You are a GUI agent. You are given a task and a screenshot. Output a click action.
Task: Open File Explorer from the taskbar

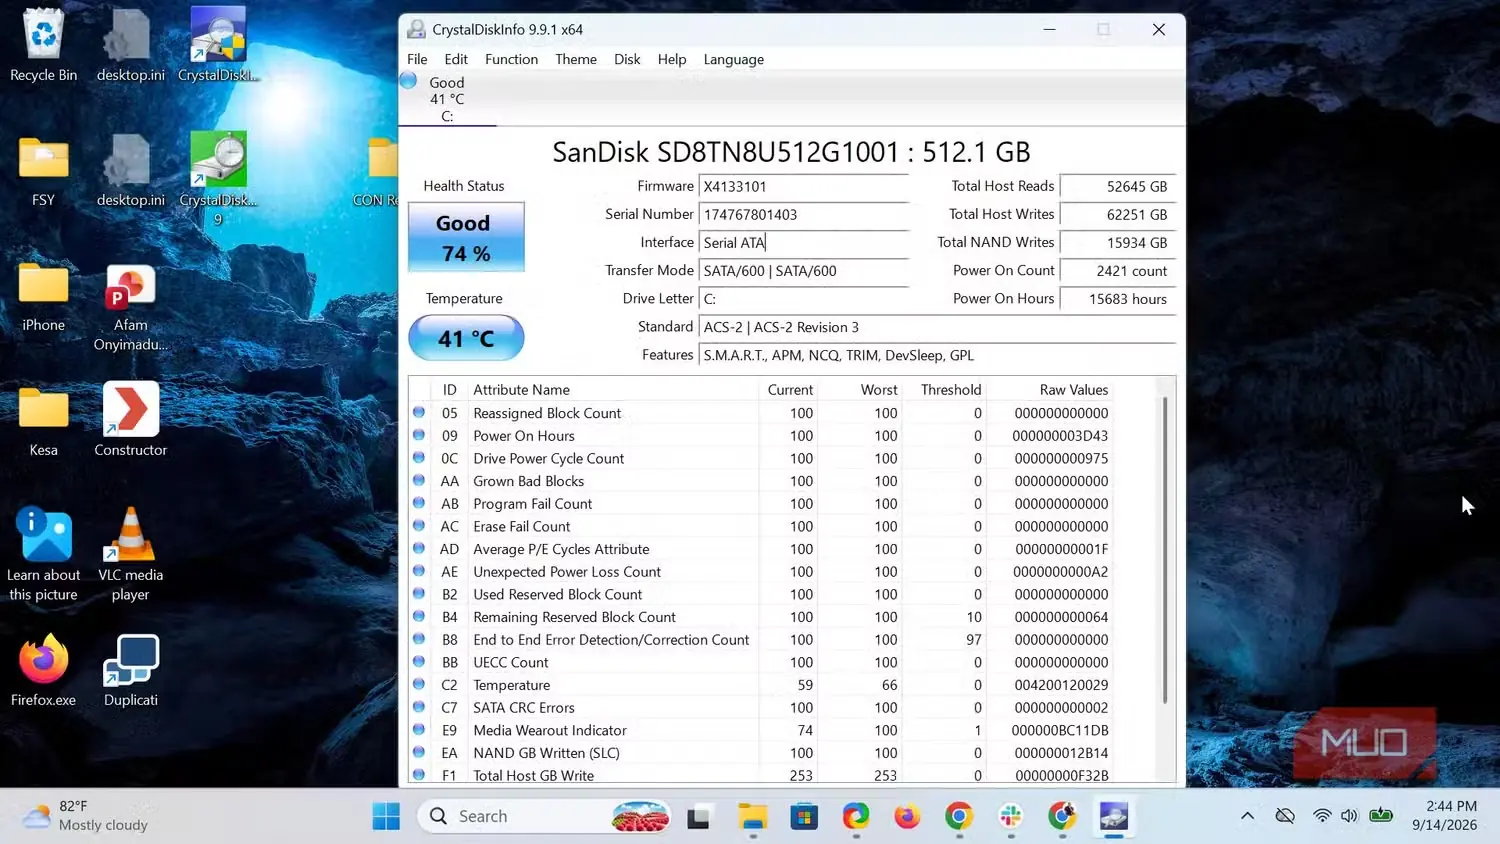click(x=752, y=817)
